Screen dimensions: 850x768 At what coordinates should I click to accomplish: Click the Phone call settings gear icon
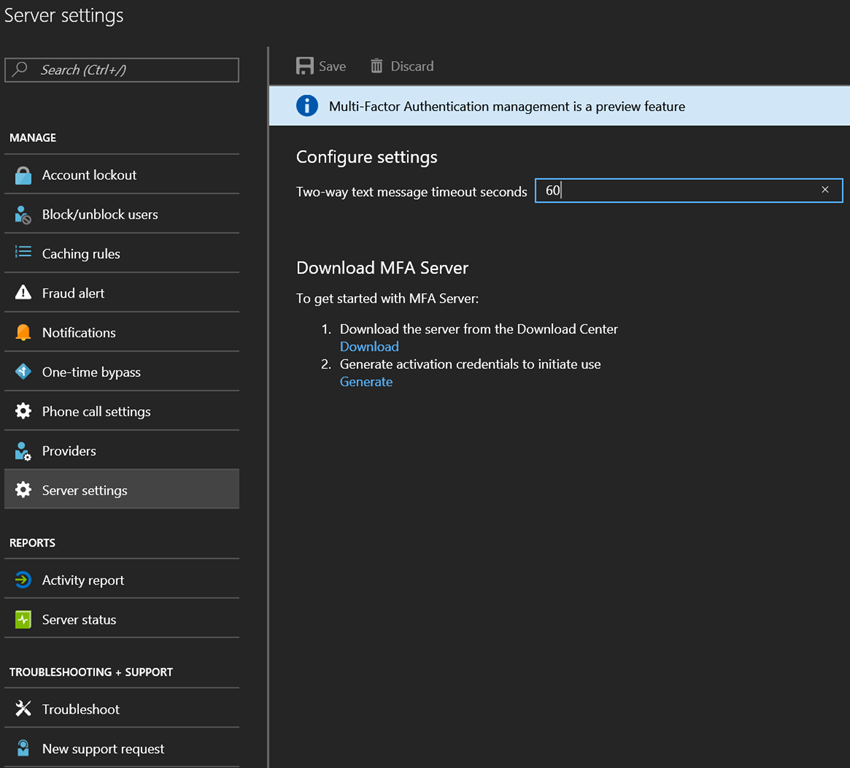pos(23,411)
